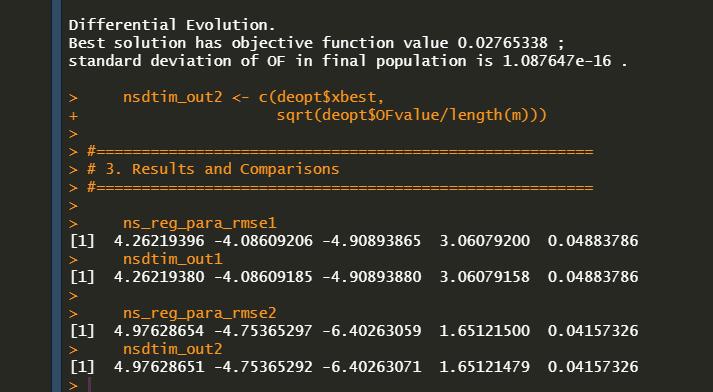This screenshot has width=713, height=392.
Task: Click the ns_reg_para_rmse1 command text
Action: click(200, 223)
